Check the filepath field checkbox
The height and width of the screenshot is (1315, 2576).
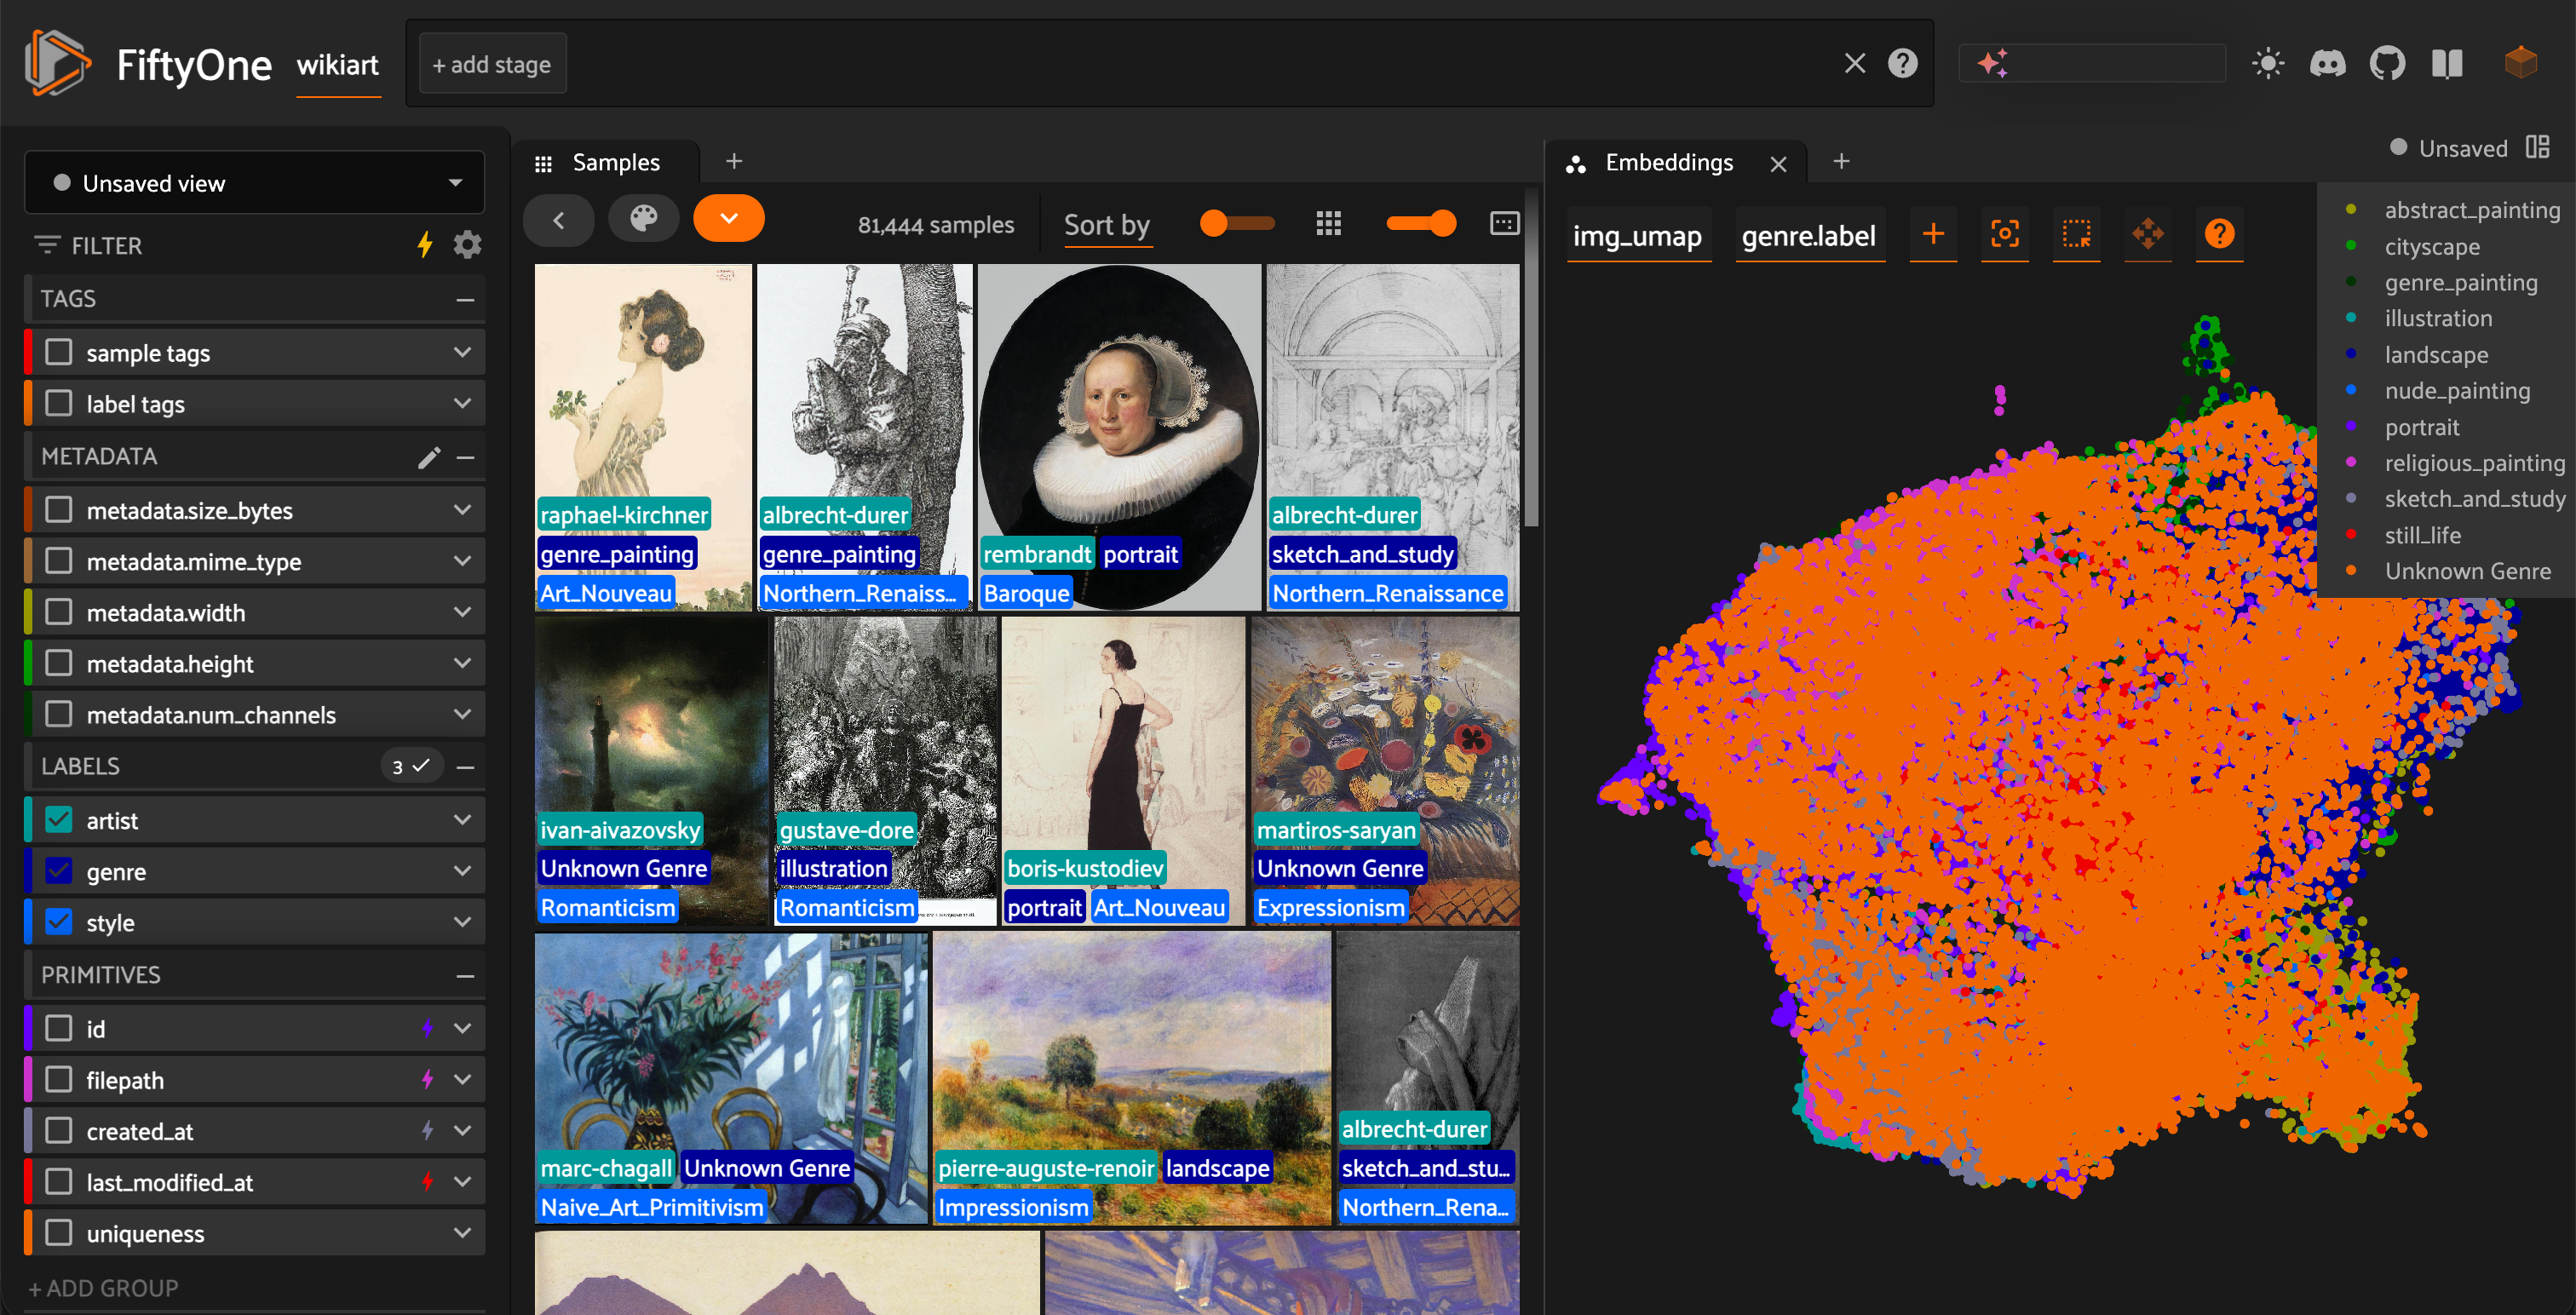point(59,1079)
